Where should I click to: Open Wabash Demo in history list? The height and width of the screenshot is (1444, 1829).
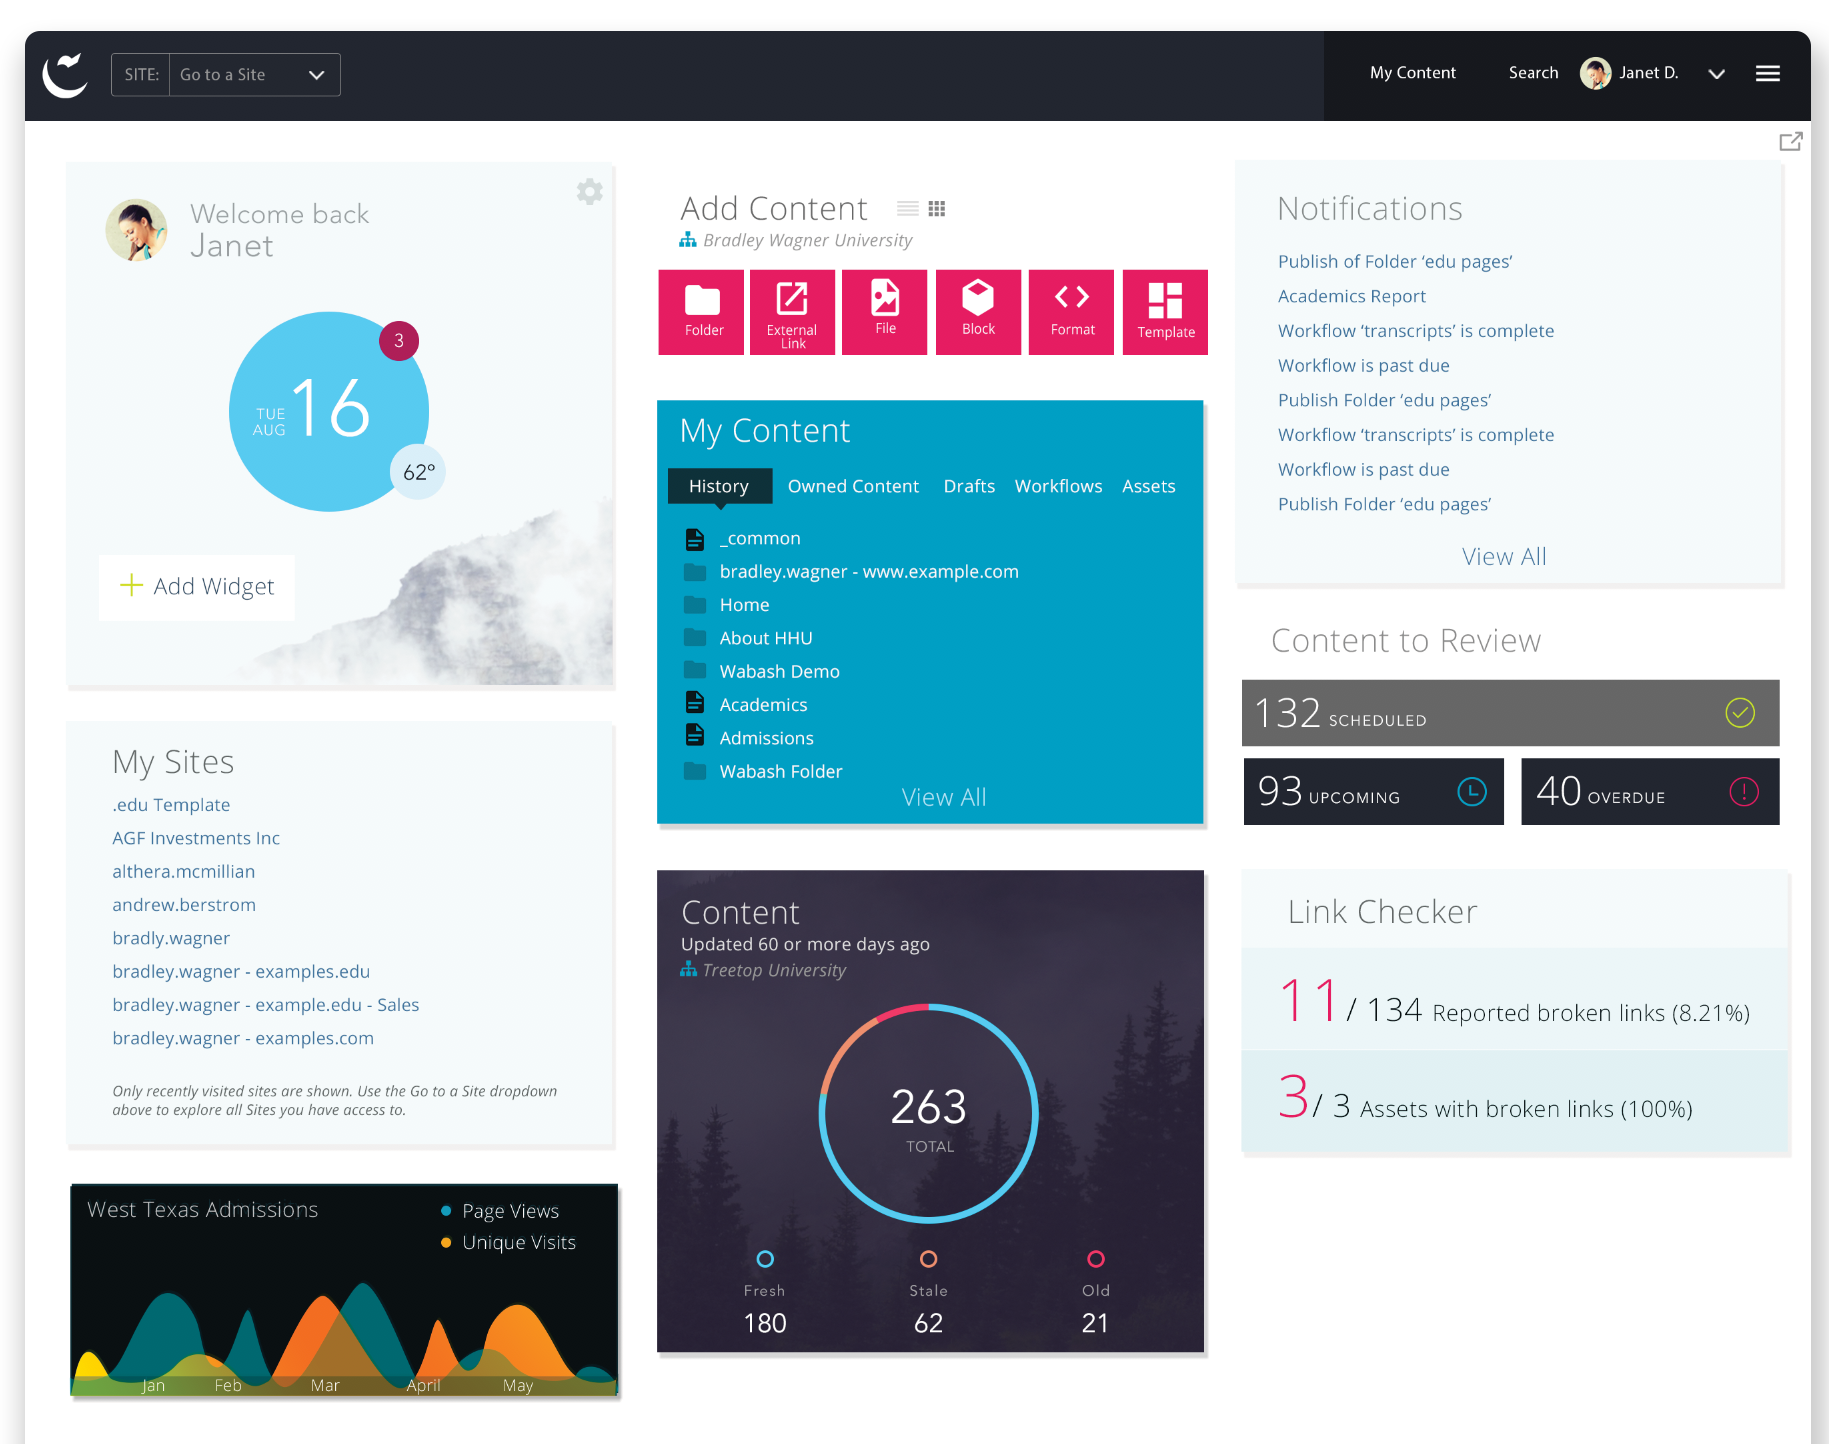coord(779,672)
